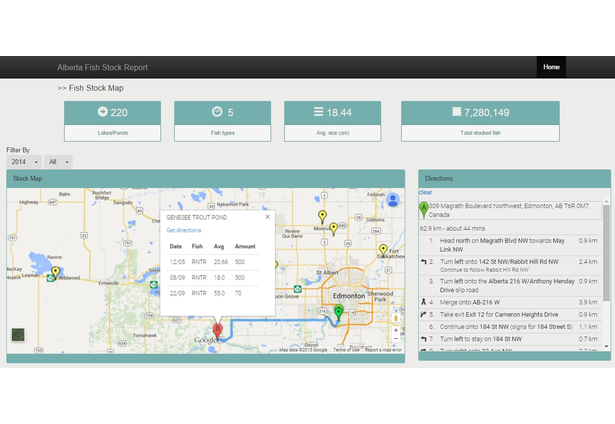Viewport: 615px width, 424px height.
Task: Click the Edmonton city label on map
Action: tap(349, 296)
